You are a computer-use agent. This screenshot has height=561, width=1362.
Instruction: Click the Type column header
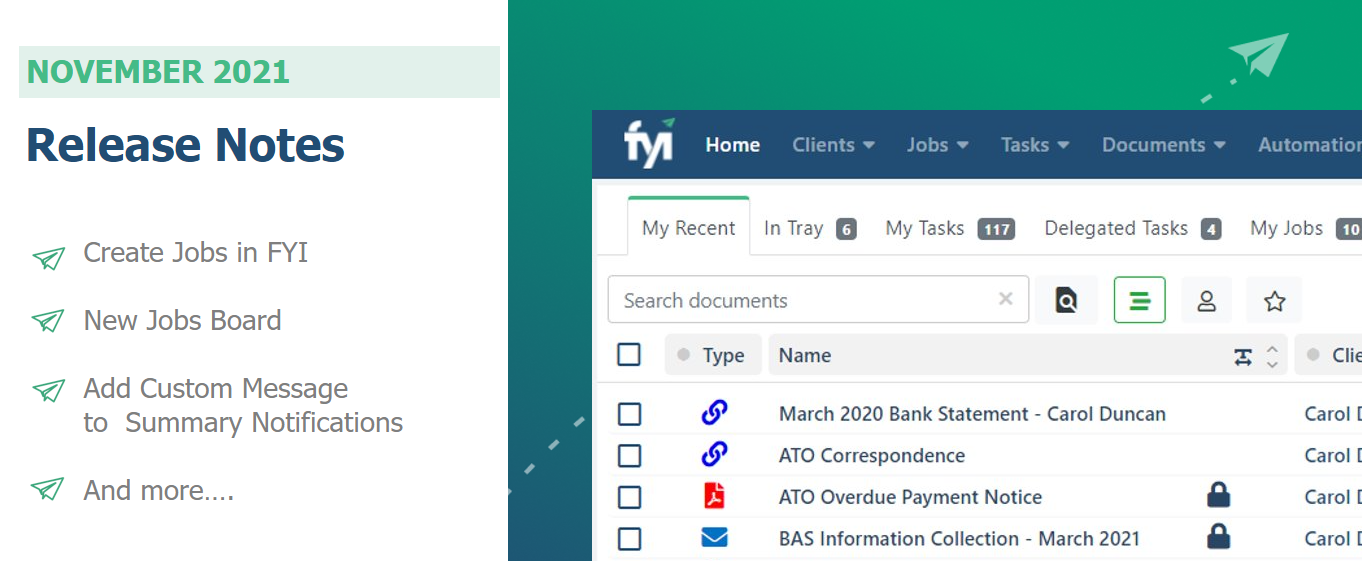(x=713, y=355)
